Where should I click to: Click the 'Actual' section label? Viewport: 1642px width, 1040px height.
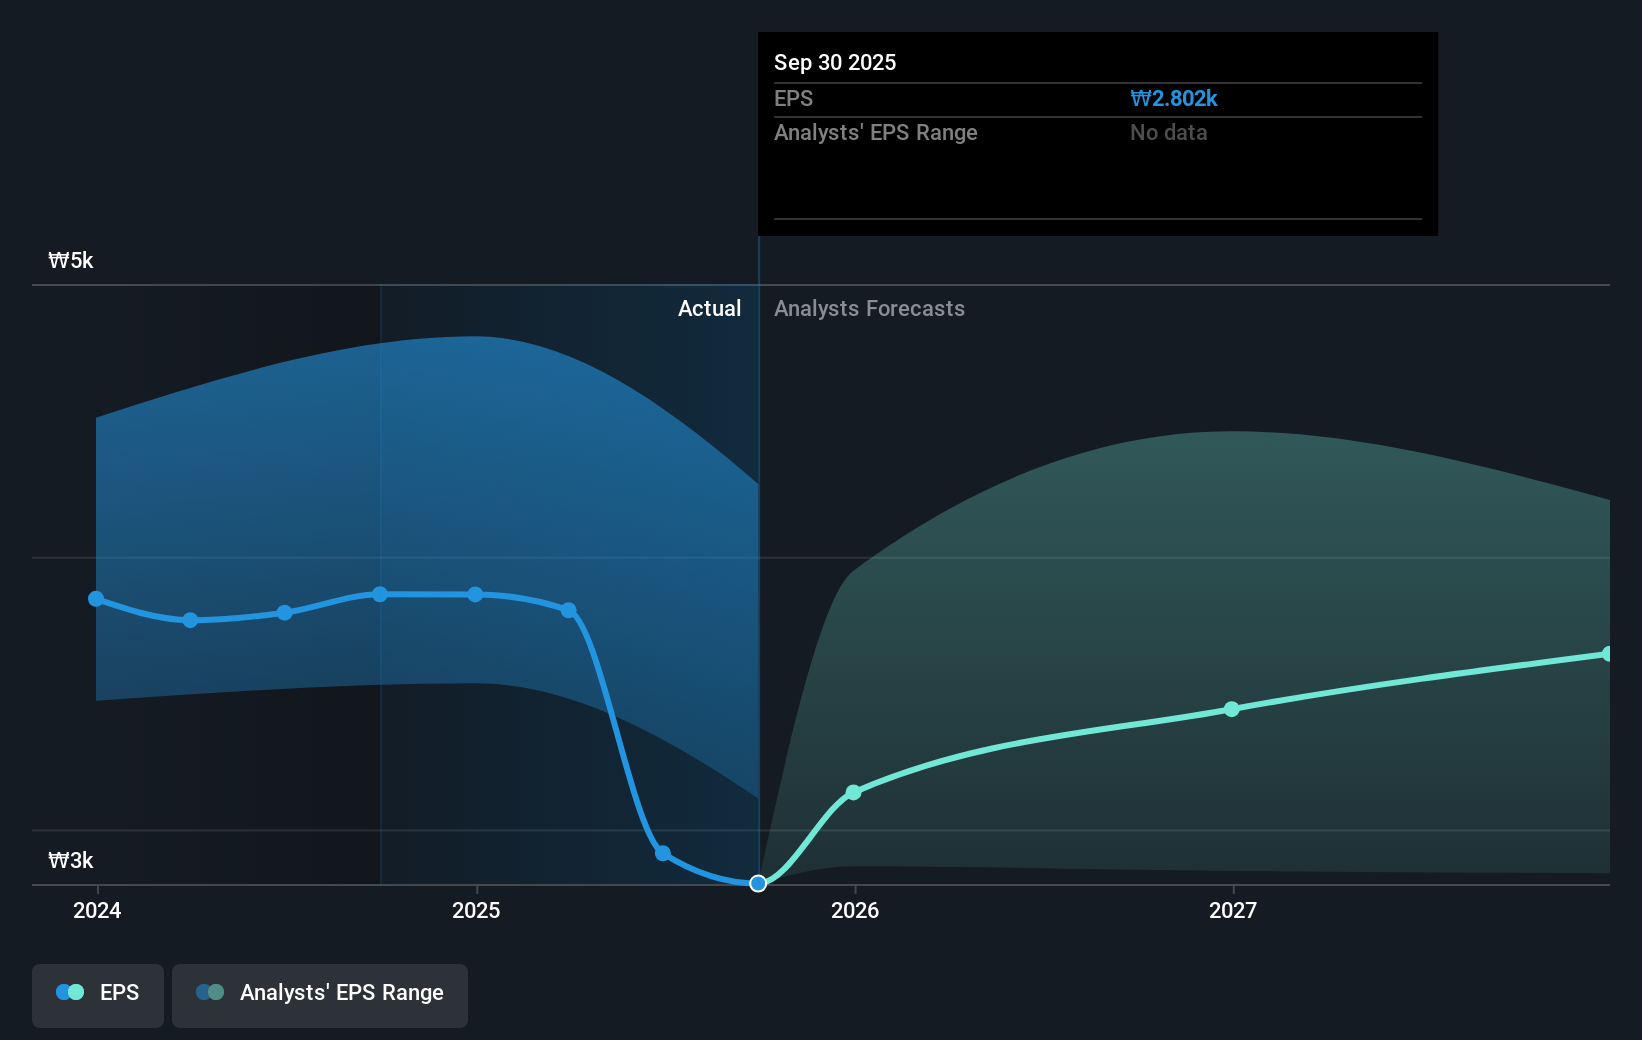(x=709, y=308)
